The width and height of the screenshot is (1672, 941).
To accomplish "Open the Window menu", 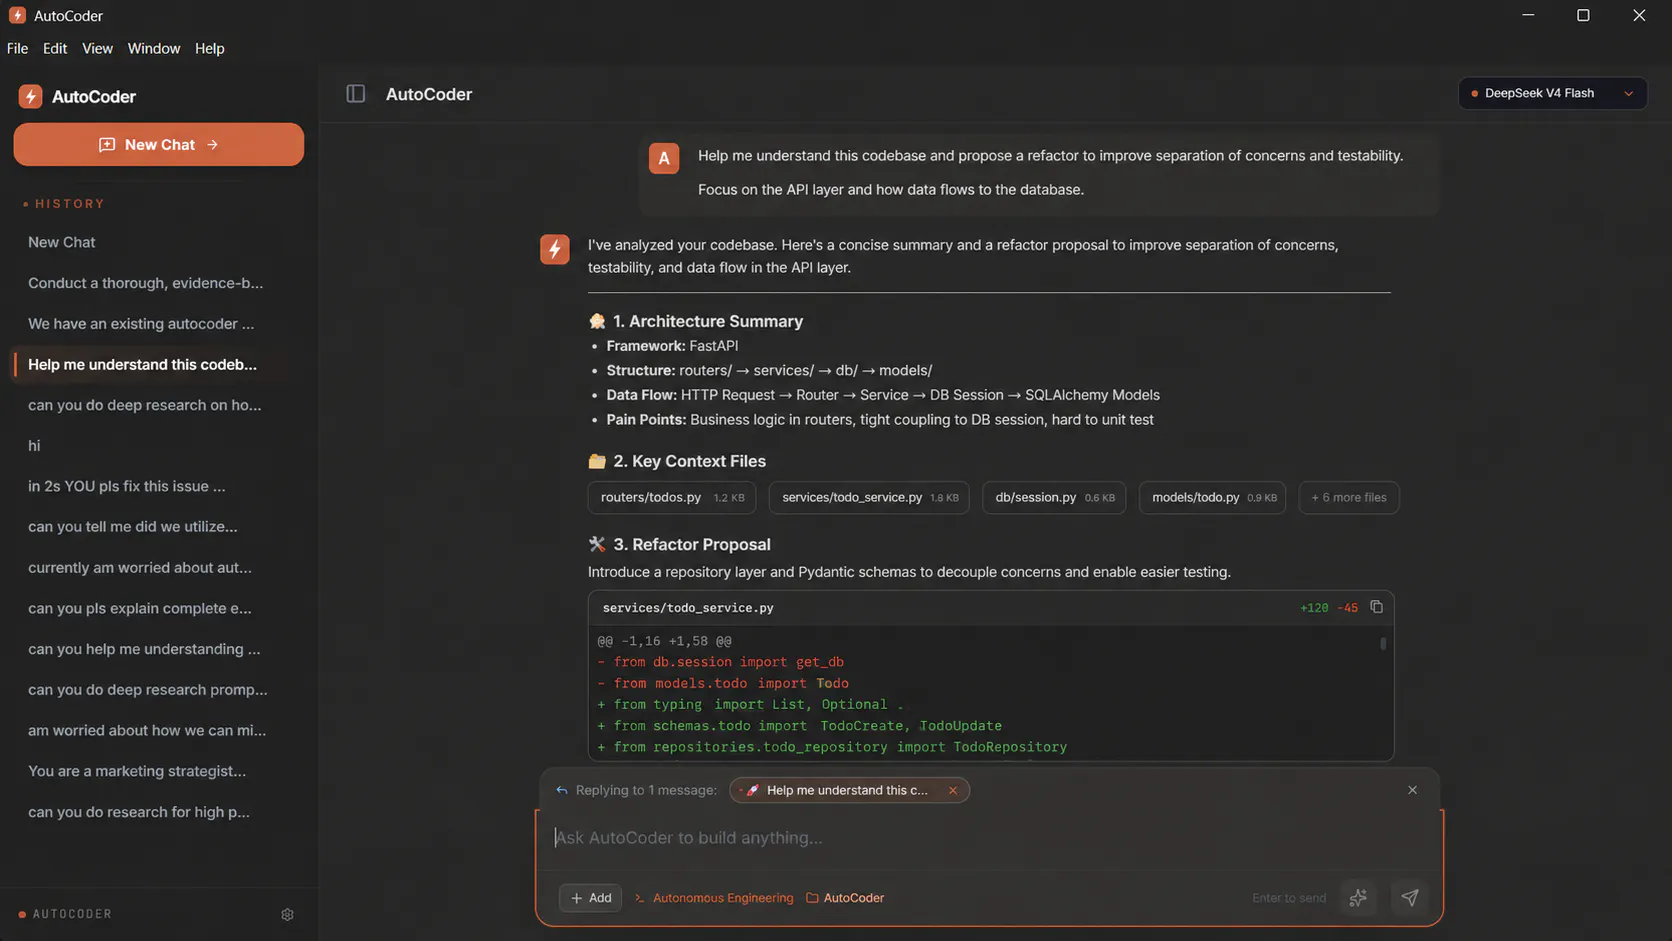I will 154,48.
